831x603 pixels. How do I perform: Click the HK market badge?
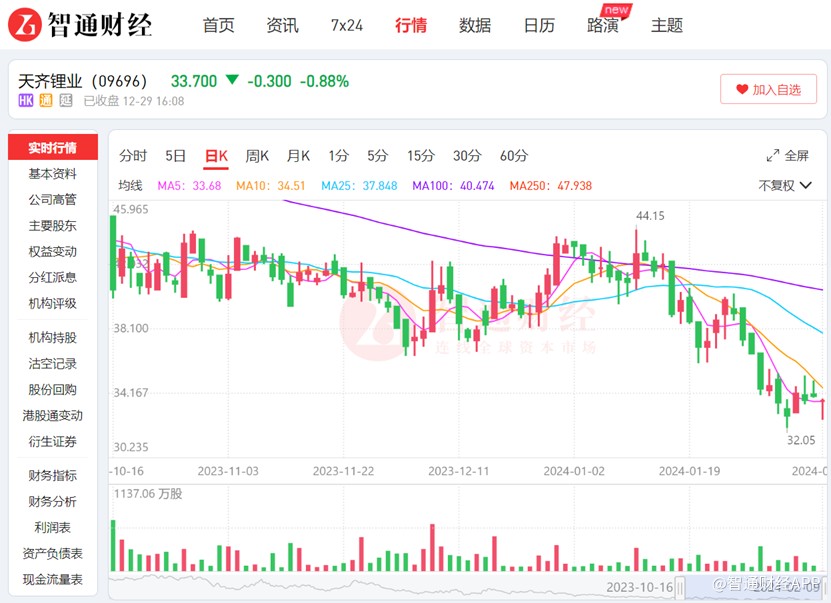coord(25,100)
